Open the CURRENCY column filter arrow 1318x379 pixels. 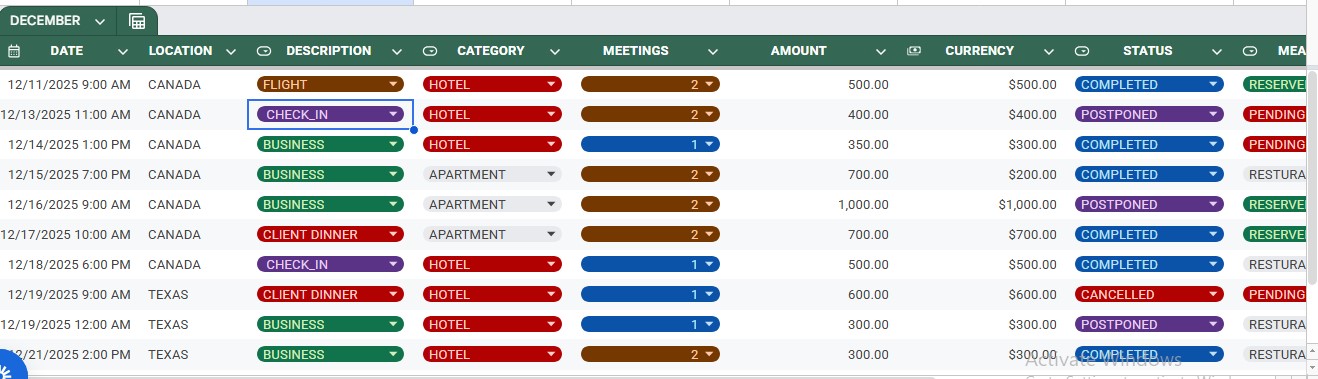point(1049,51)
